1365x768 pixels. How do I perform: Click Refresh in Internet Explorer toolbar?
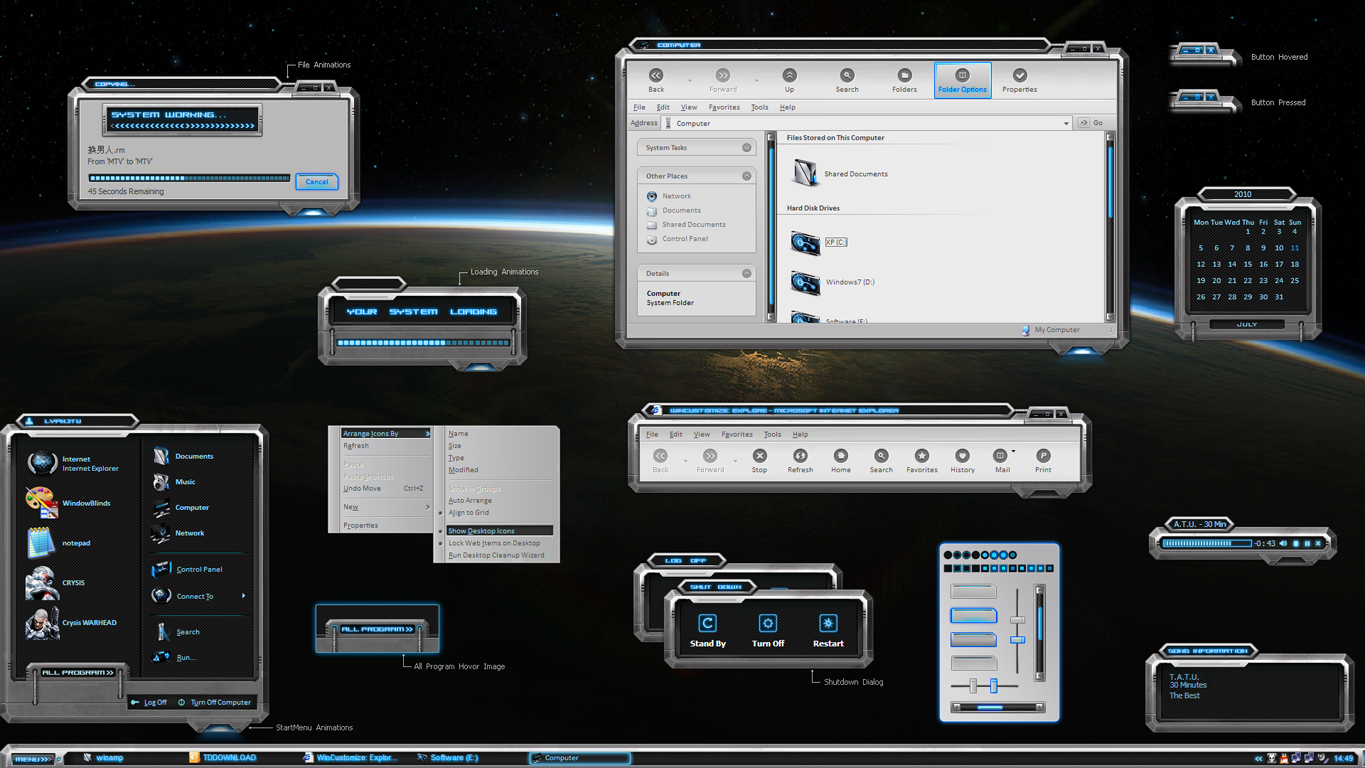pyautogui.click(x=800, y=460)
